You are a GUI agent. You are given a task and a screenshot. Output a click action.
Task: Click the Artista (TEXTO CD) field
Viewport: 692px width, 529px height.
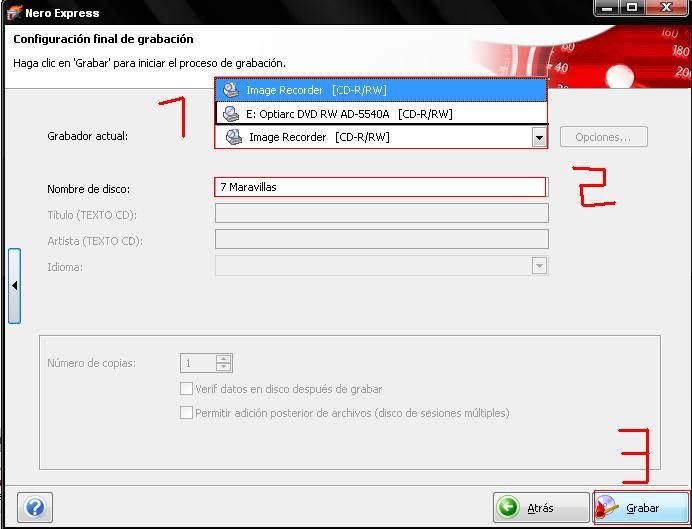coord(382,239)
